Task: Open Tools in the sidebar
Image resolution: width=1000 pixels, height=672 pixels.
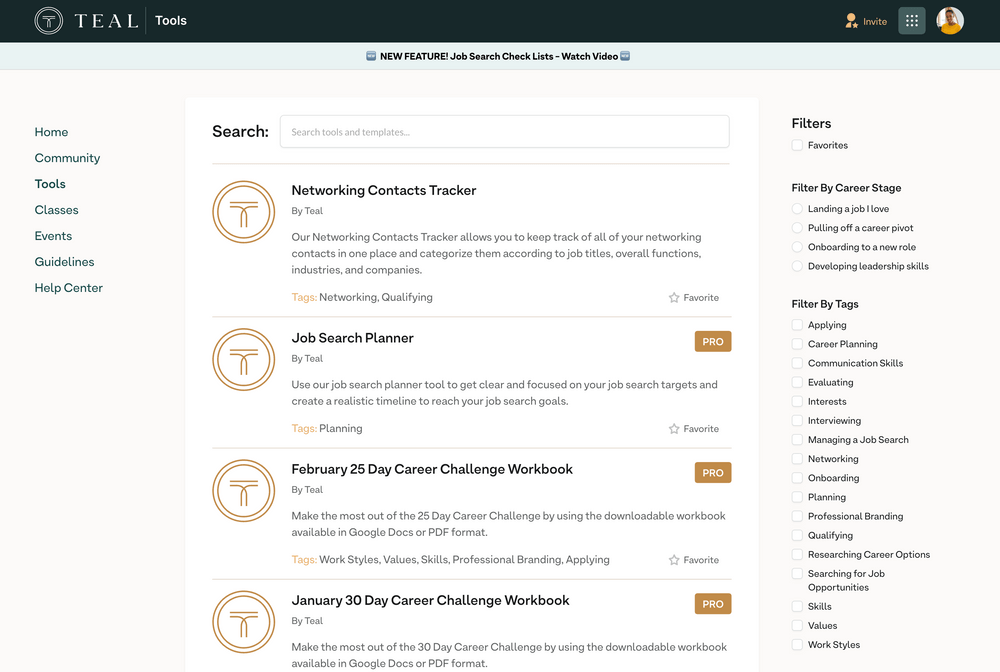Action: click(50, 184)
